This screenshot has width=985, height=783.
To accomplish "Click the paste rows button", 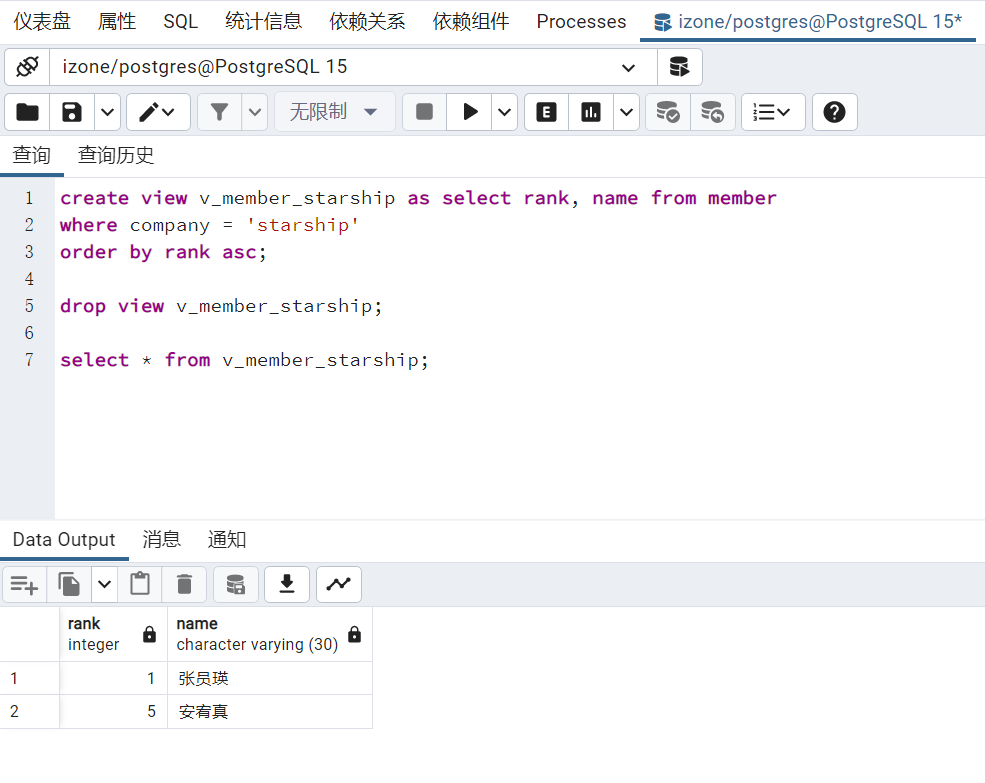I will (139, 584).
